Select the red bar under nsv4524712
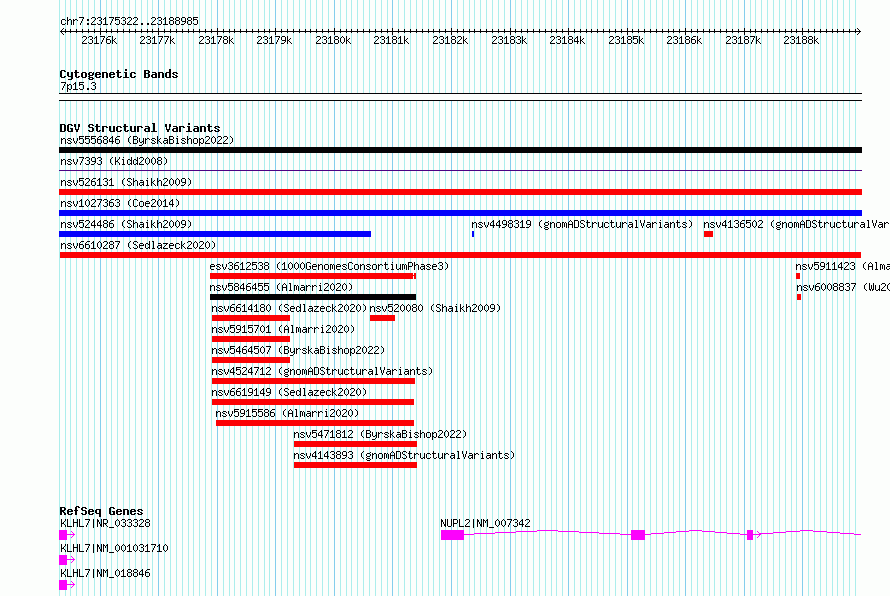 [x=313, y=381]
